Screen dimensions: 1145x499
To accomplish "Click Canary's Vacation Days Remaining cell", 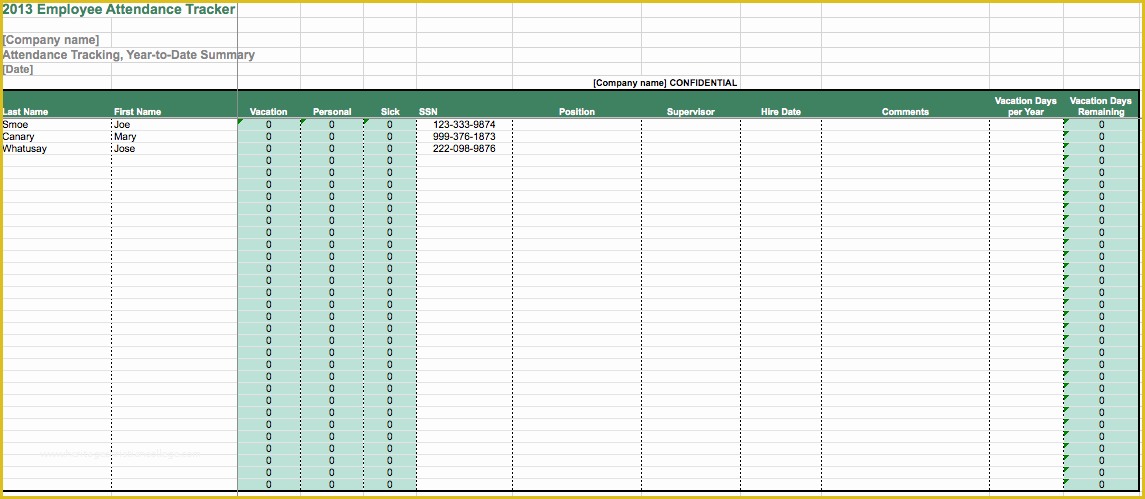I will pos(1102,137).
